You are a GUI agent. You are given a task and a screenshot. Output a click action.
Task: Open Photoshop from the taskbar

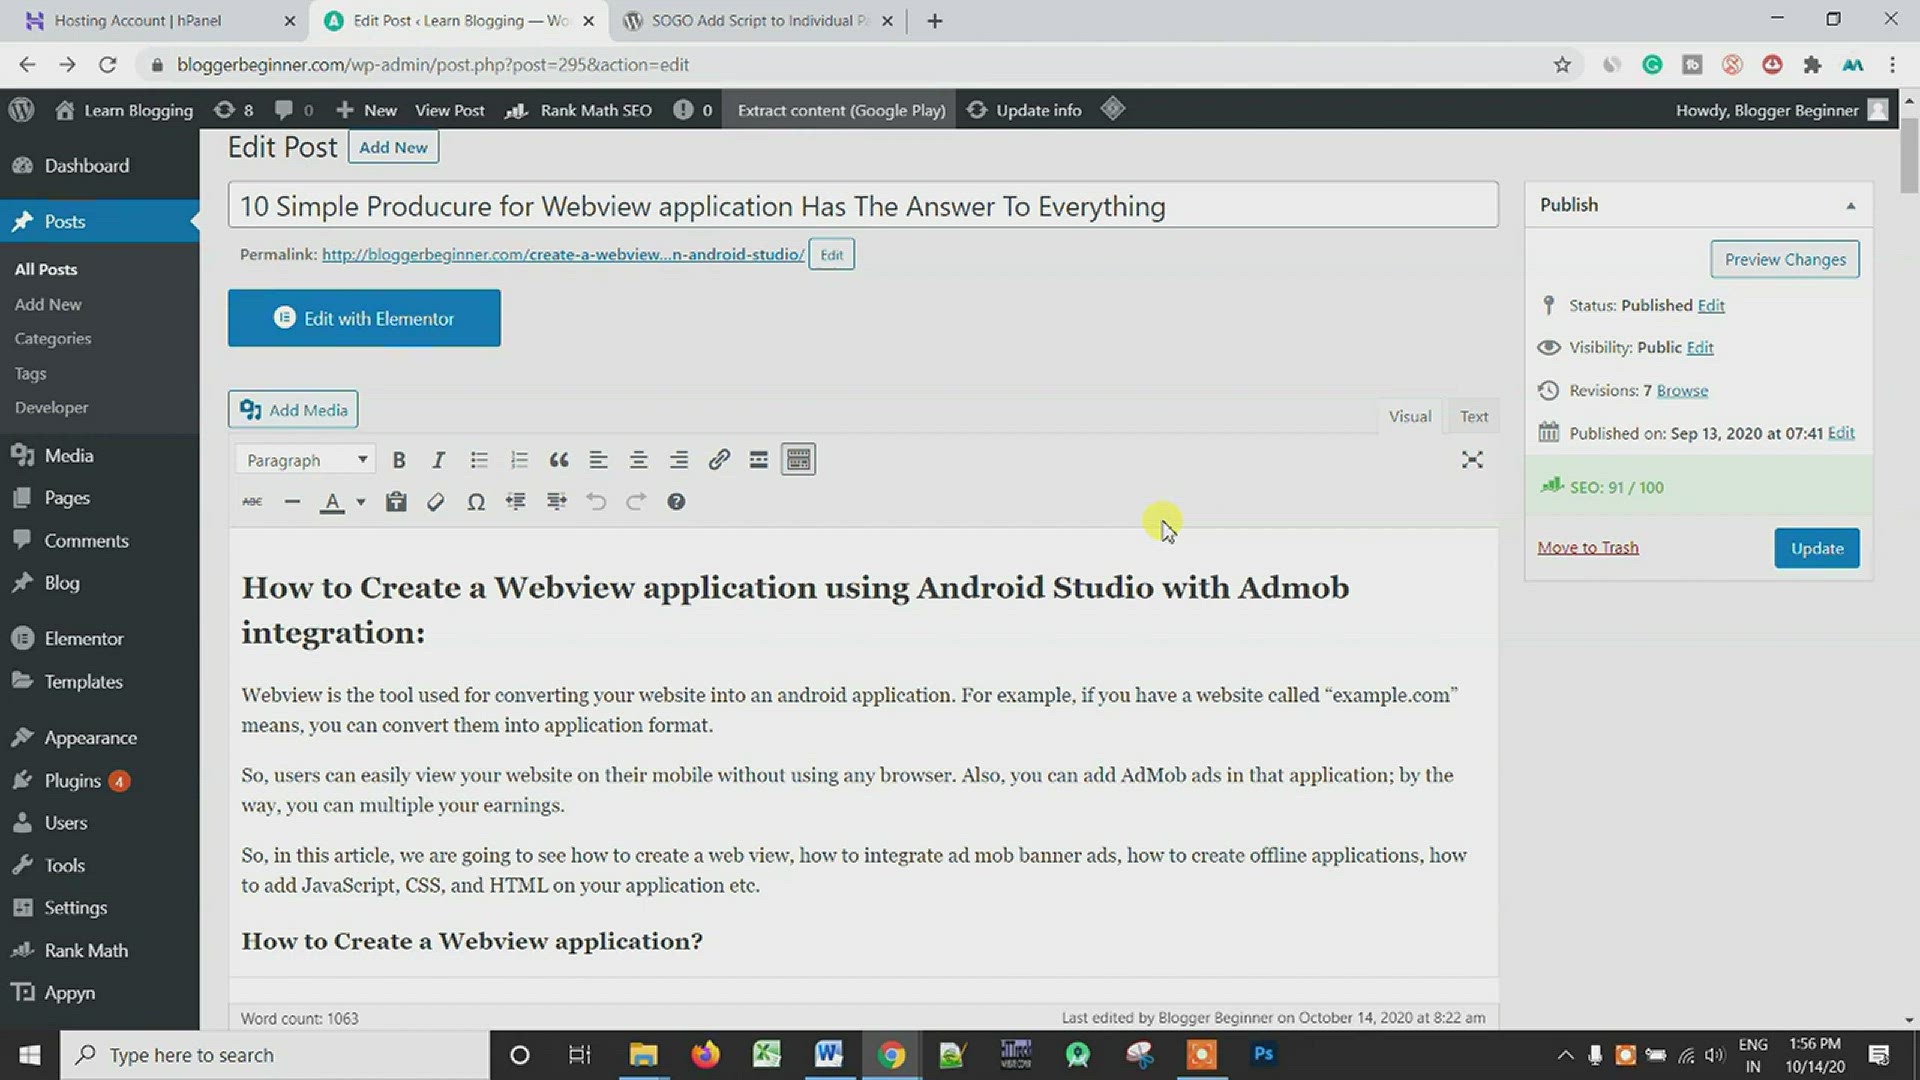pyautogui.click(x=1262, y=1054)
